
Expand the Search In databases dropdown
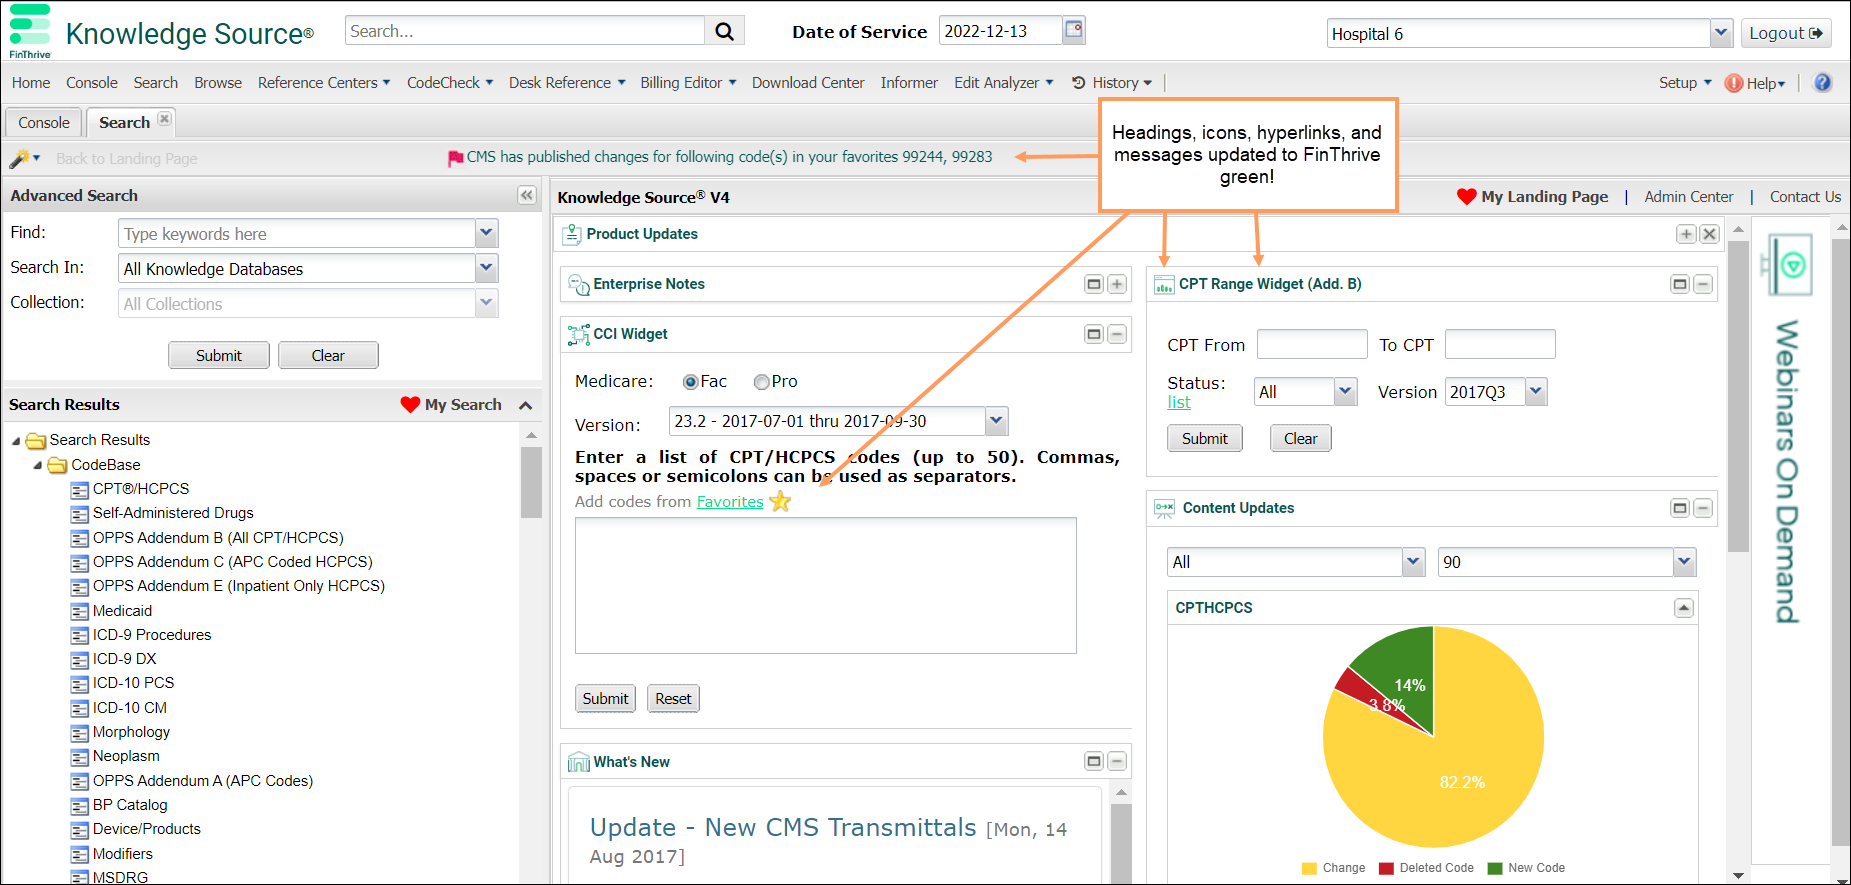pyautogui.click(x=486, y=268)
